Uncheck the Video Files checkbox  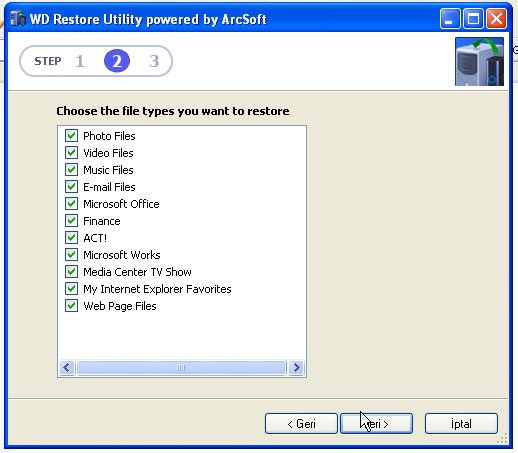71,153
